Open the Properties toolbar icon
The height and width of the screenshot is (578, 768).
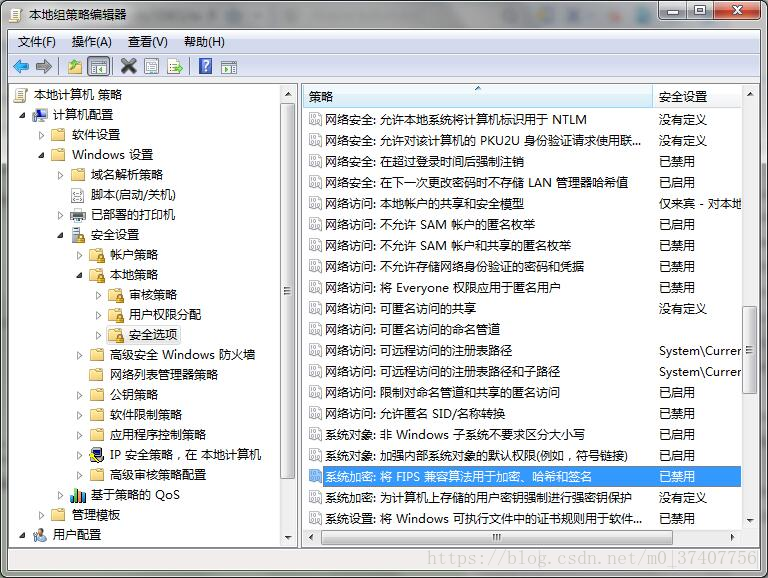pyautogui.click(x=151, y=66)
